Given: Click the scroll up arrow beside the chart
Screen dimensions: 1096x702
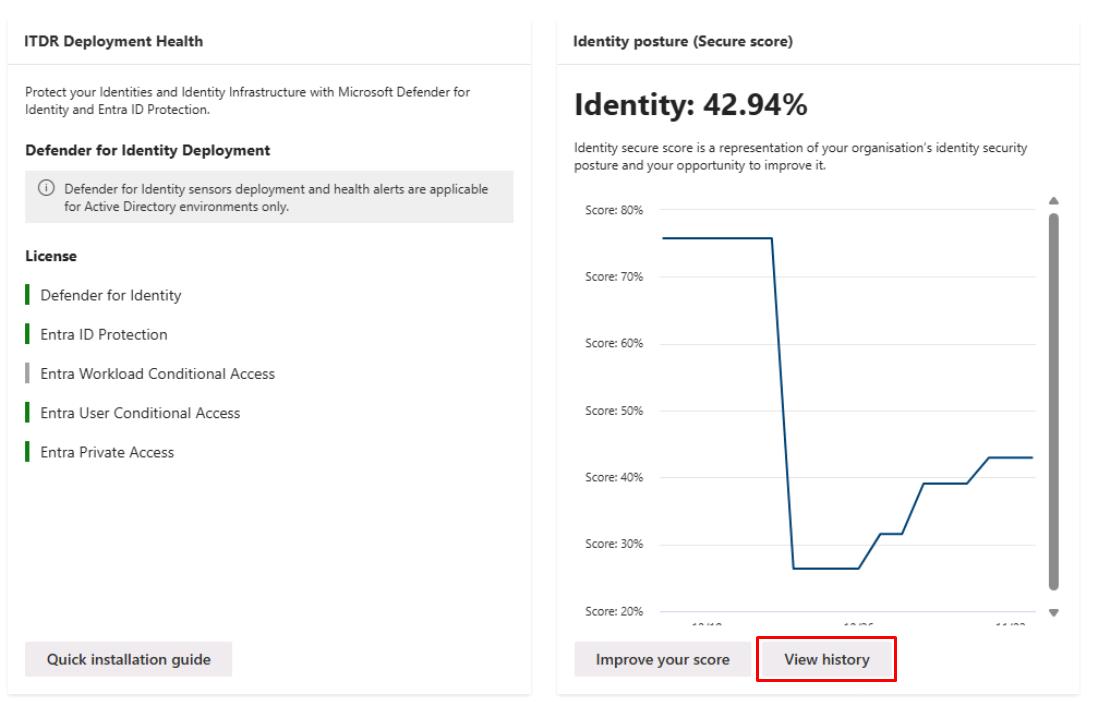Looking at the screenshot, I should pyautogui.click(x=1053, y=201).
